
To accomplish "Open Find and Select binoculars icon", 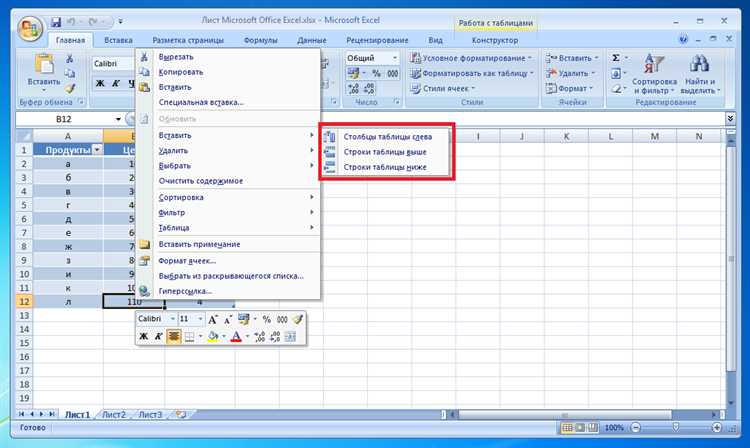I will point(699,65).
